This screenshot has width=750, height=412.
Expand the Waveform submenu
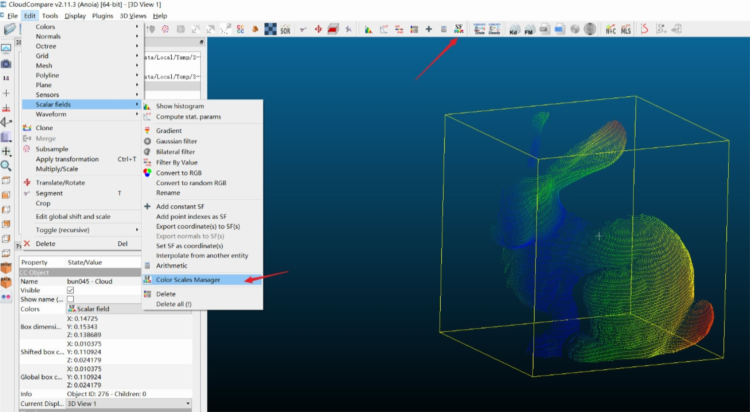81,114
